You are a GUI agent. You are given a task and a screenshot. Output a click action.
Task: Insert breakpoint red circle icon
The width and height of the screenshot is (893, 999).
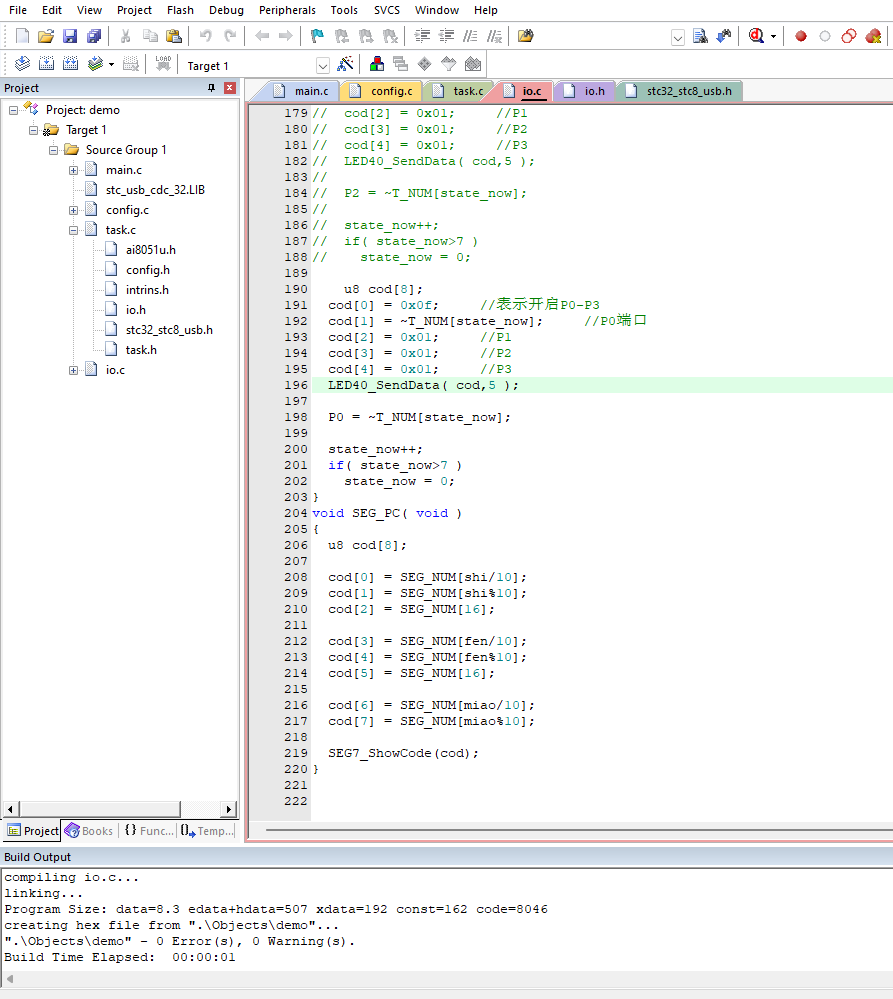801,36
